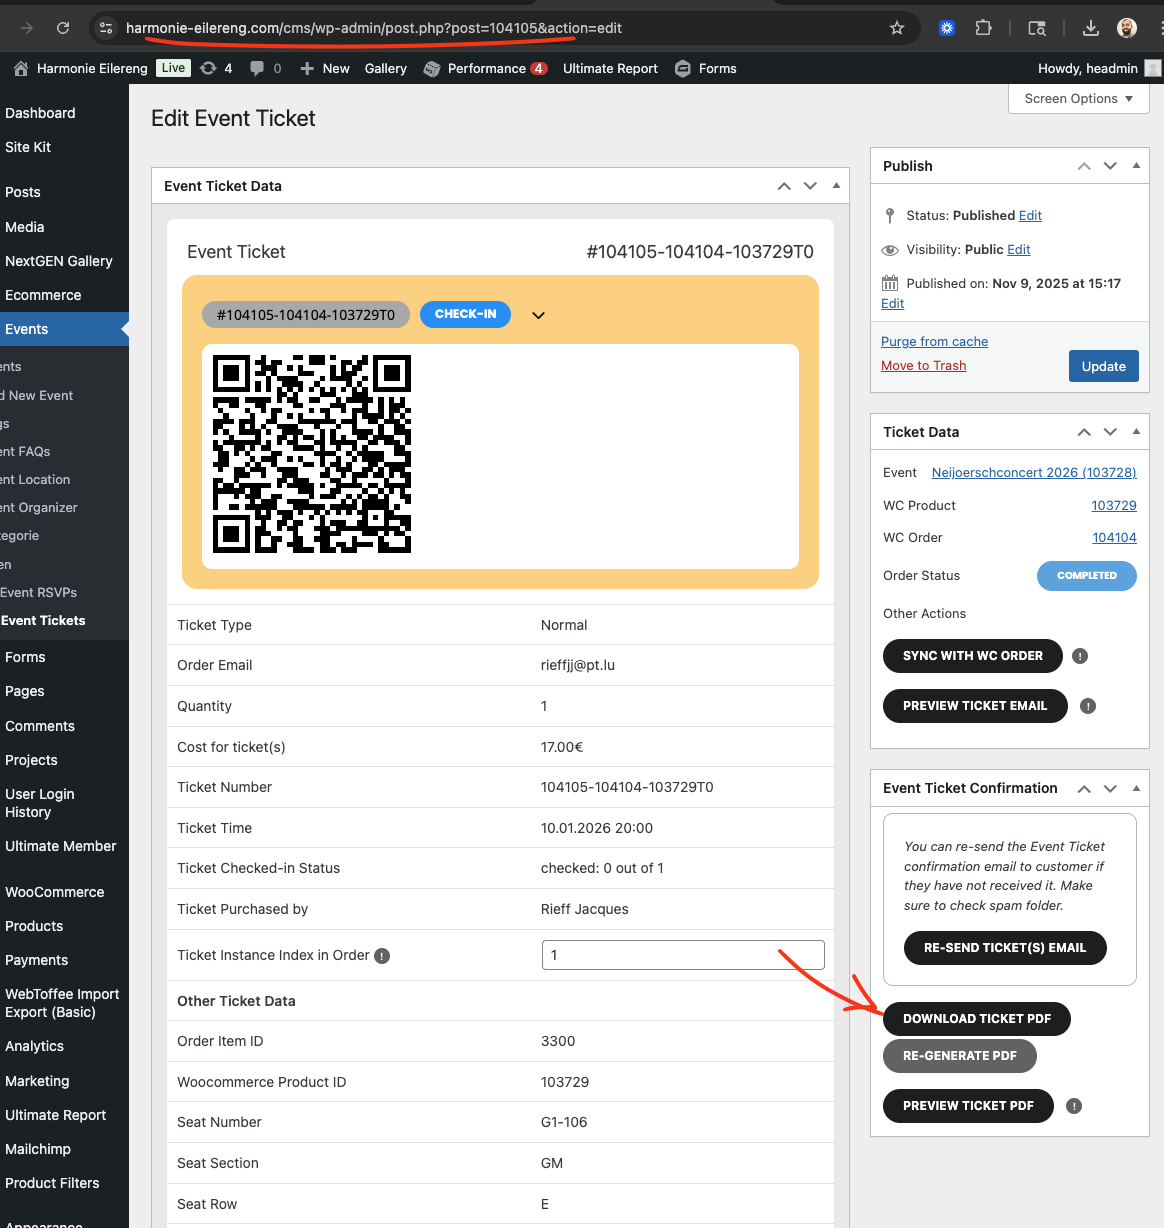Click the Download Ticket PDF button
This screenshot has height=1228, width=1164.
point(976,1019)
